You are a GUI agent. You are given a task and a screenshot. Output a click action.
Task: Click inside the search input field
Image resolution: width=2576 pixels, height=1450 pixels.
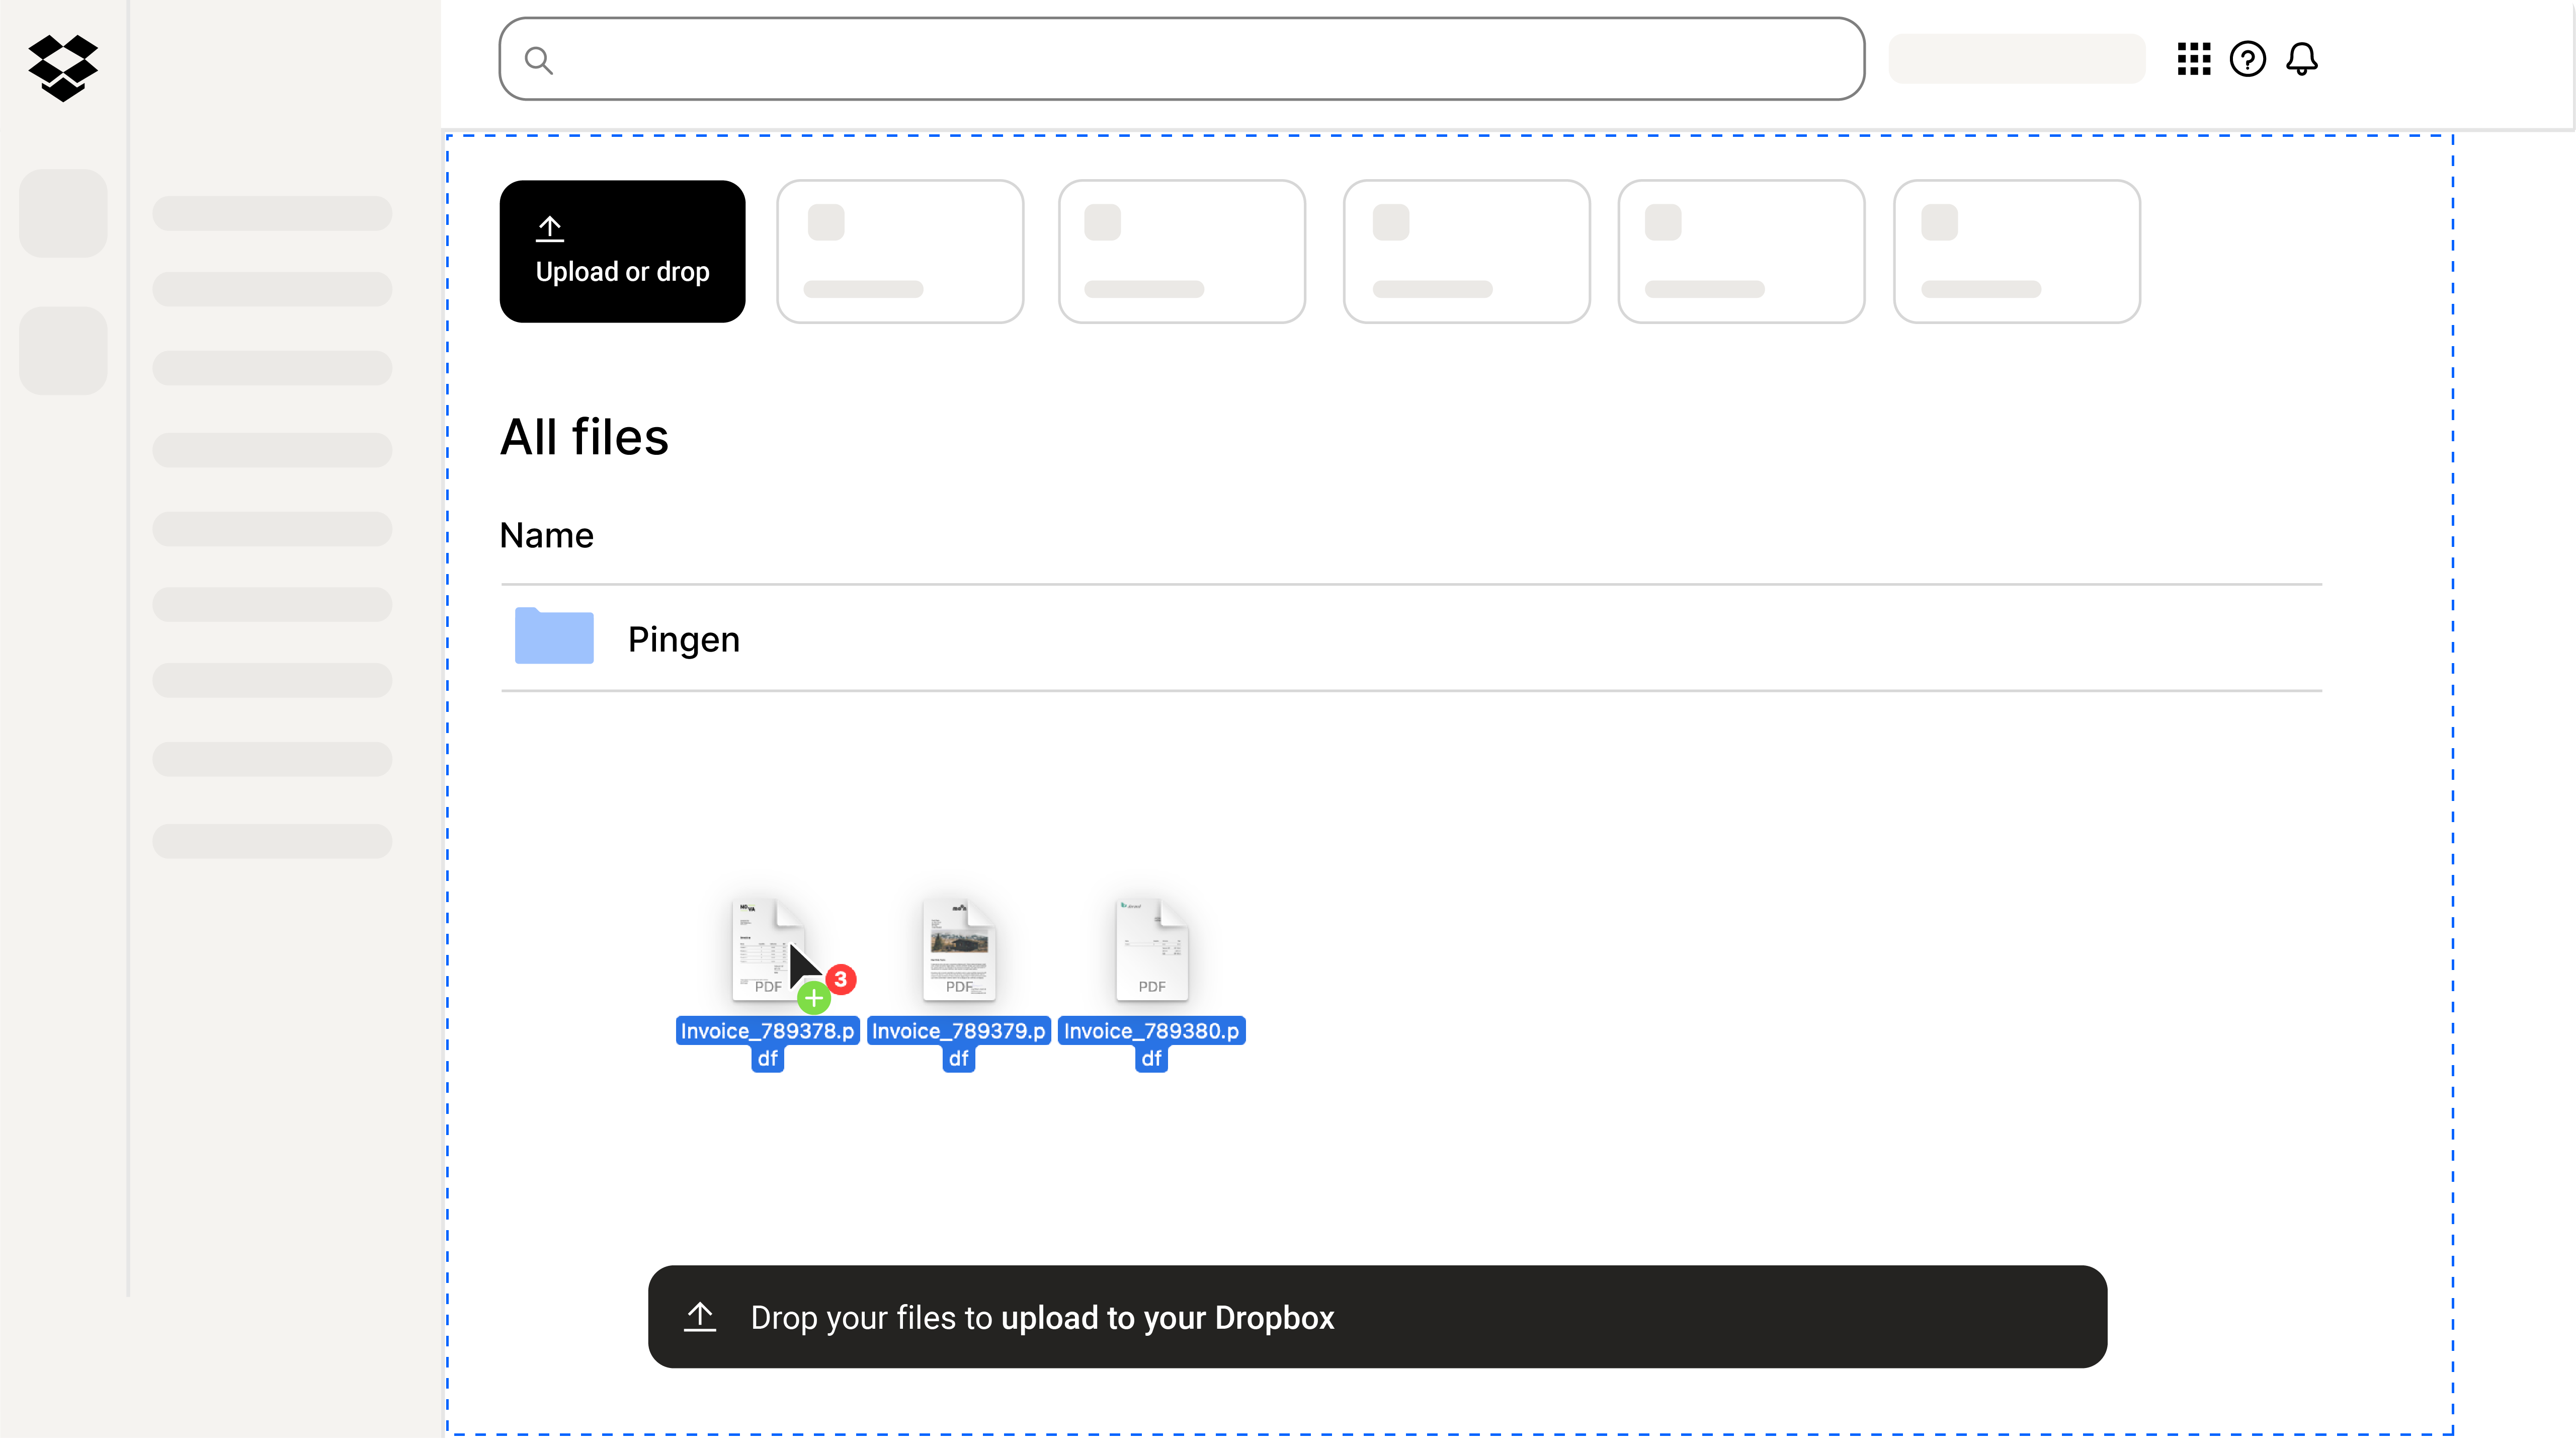click(x=1180, y=59)
